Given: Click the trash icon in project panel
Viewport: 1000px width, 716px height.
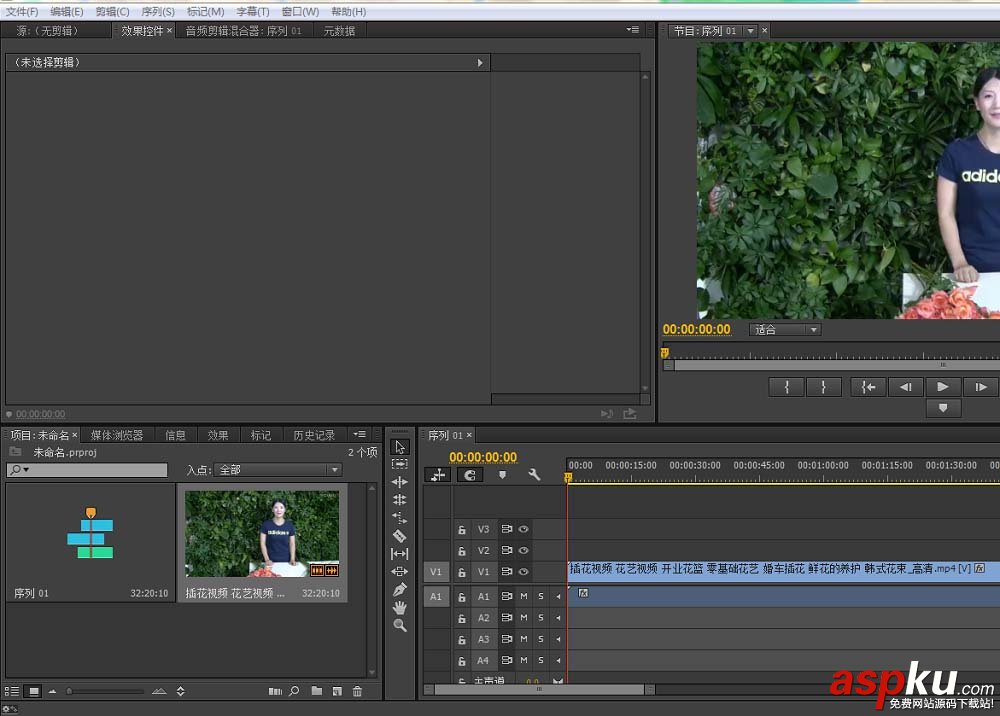Looking at the screenshot, I should tap(357, 691).
